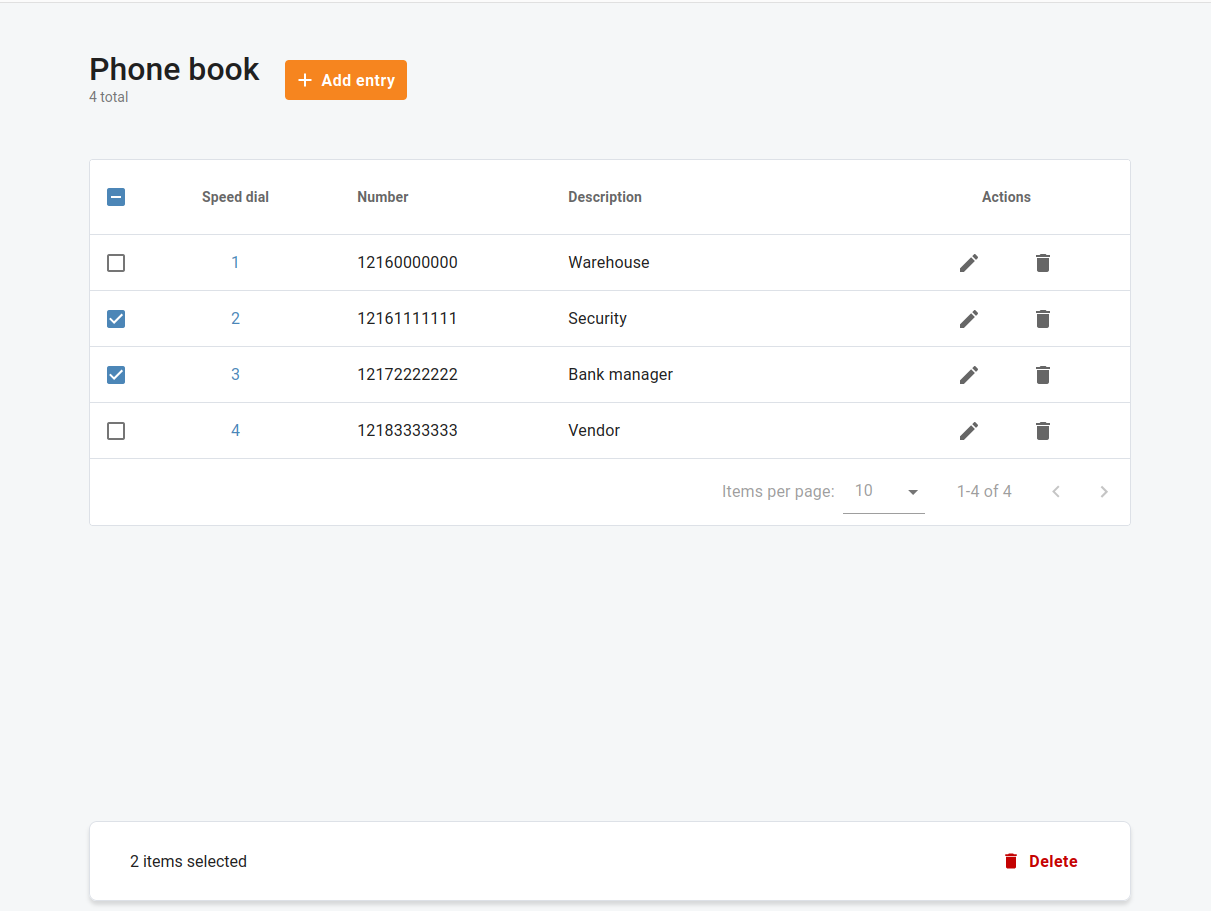Click the pencil icon for Security
The image size is (1211, 911).
[x=968, y=319]
